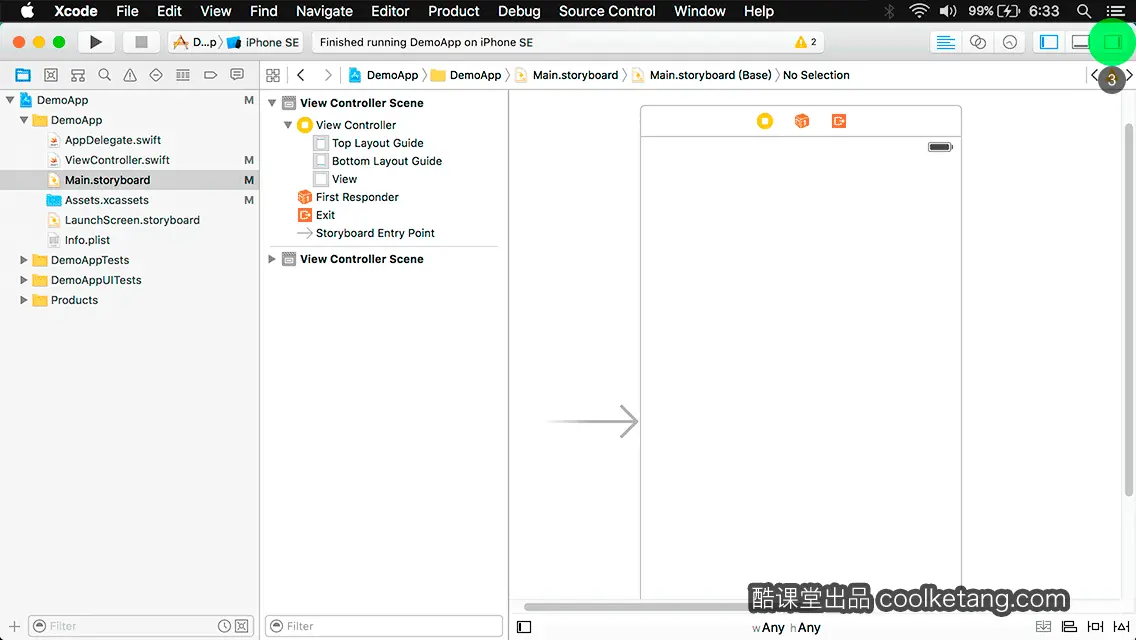
Task: Open the Project navigator folder icon
Action: coord(23,75)
